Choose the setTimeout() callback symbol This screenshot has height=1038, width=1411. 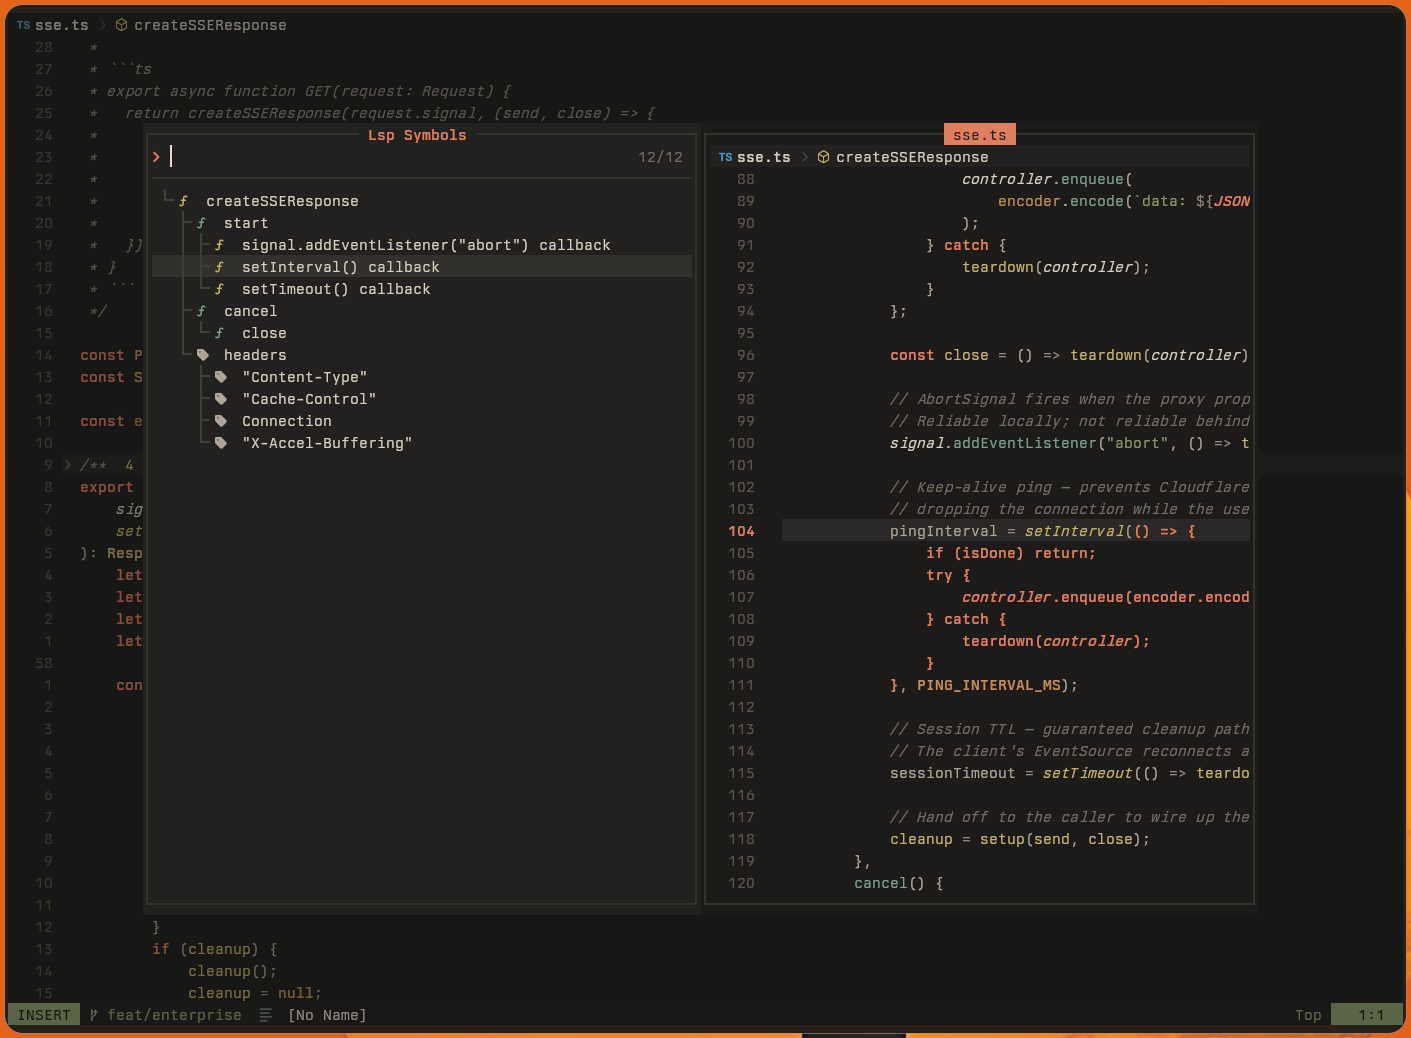(x=336, y=289)
